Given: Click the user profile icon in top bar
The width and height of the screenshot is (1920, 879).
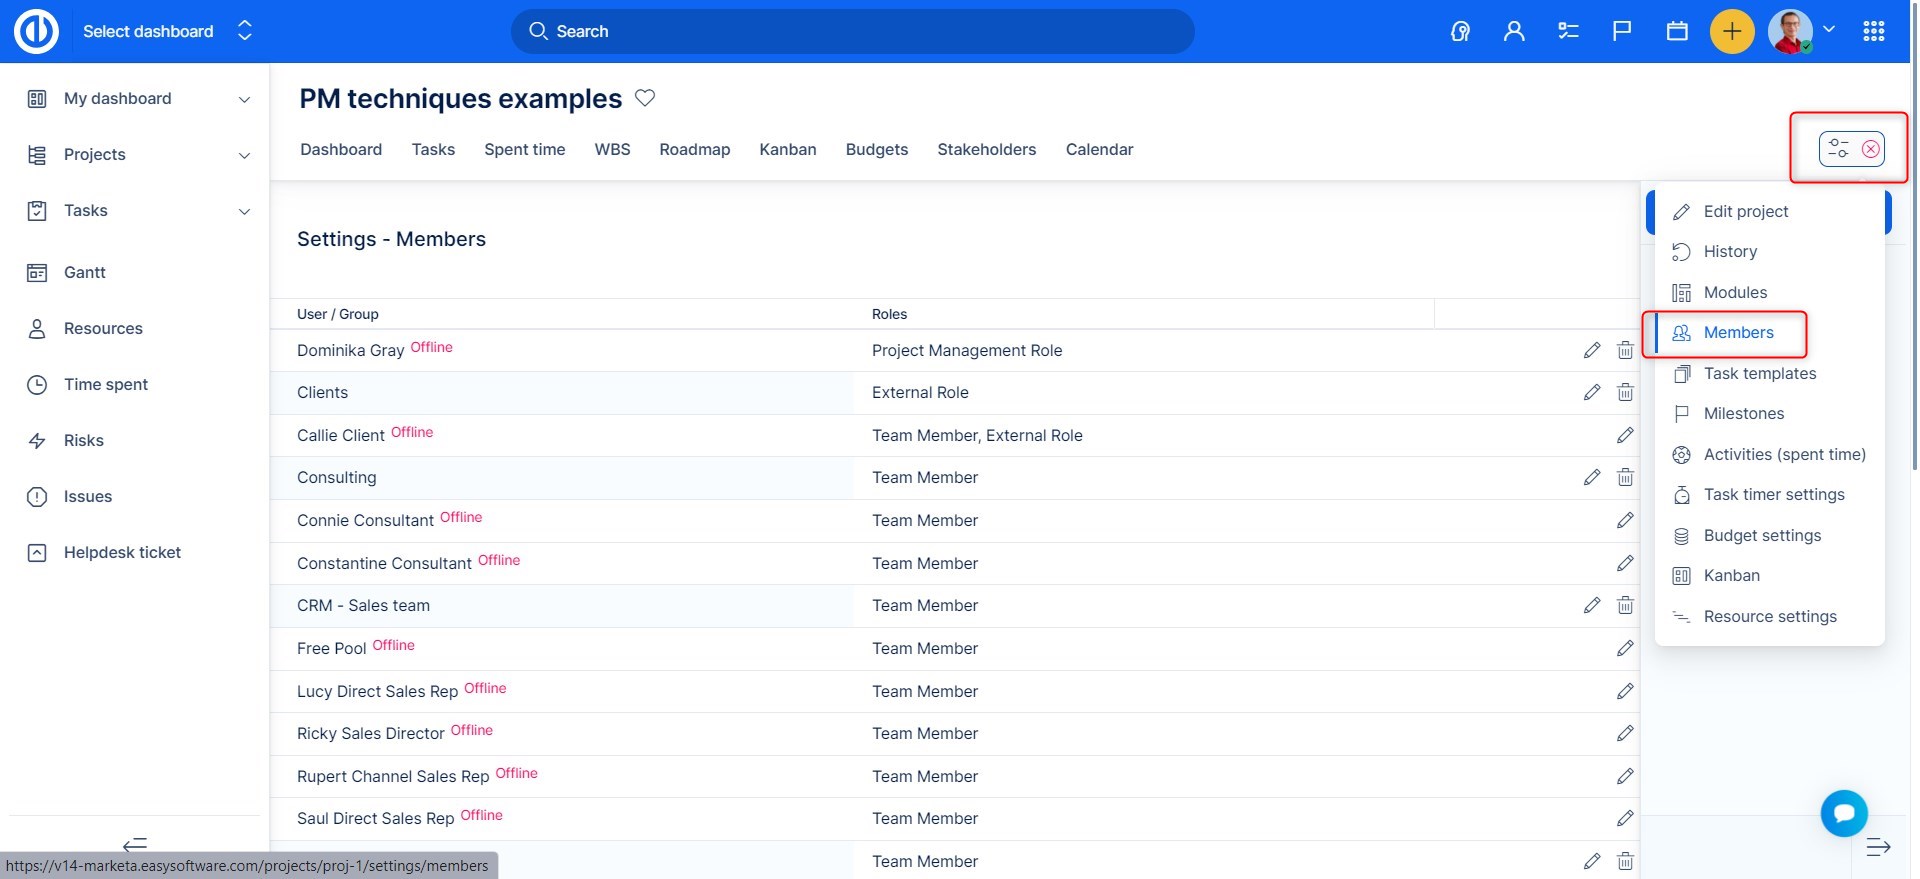Looking at the screenshot, I should click(x=1514, y=32).
